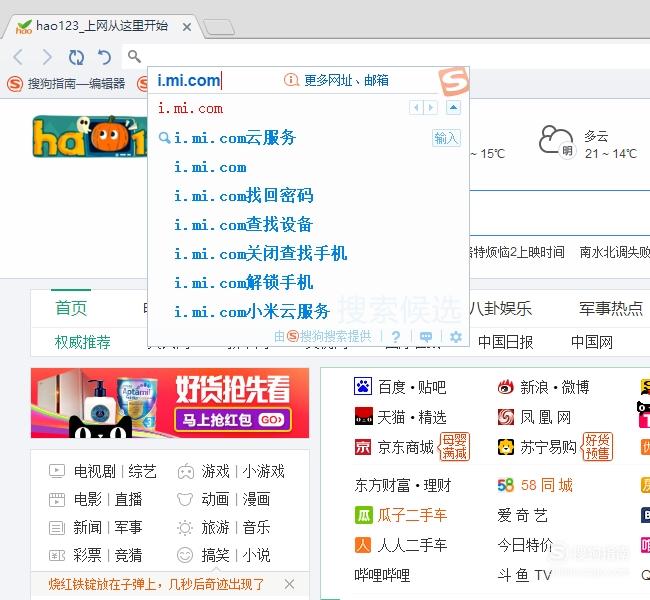Close the hao123 tab

click(x=187, y=27)
